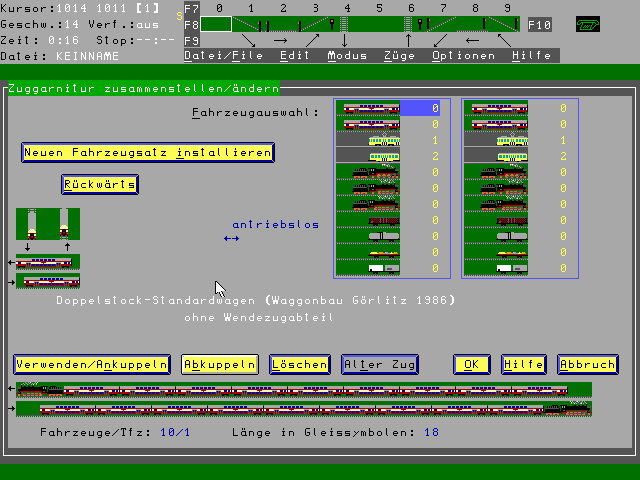The width and height of the screenshot is (640, 480).
Task: Toggle the Alter Zug button
Action: 379,365
